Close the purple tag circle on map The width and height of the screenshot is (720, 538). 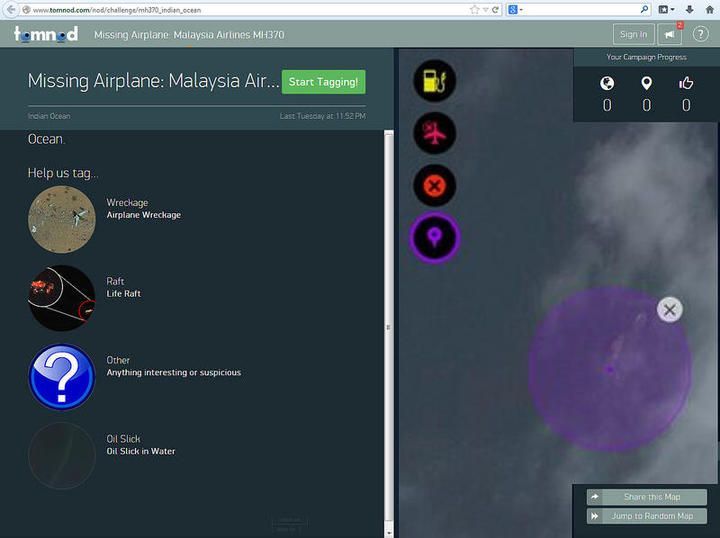[669, 310]
